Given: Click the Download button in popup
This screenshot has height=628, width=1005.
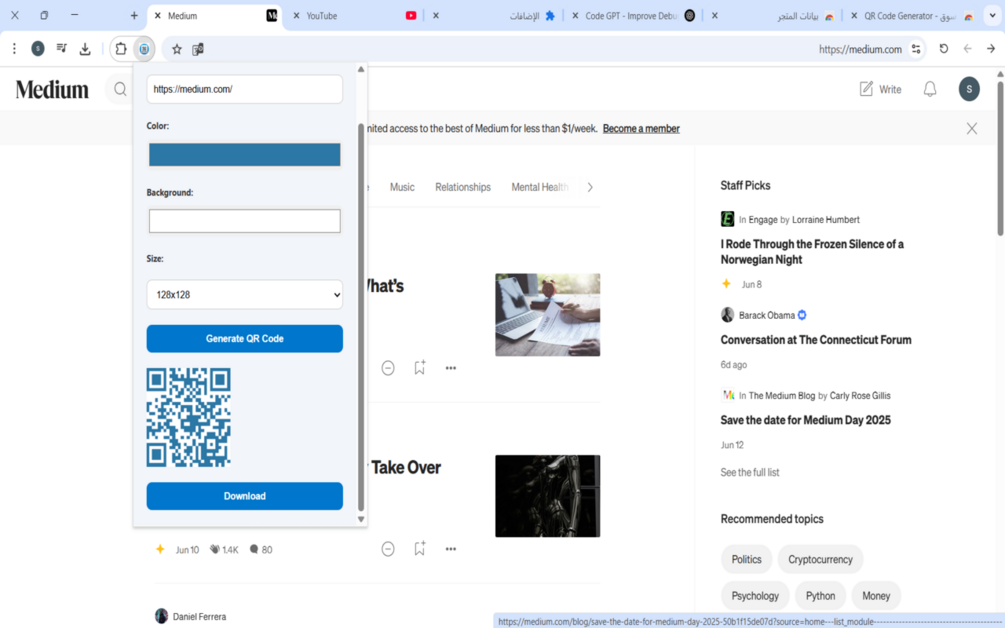Looking at the screenshot, I should [x=245, y=496].
